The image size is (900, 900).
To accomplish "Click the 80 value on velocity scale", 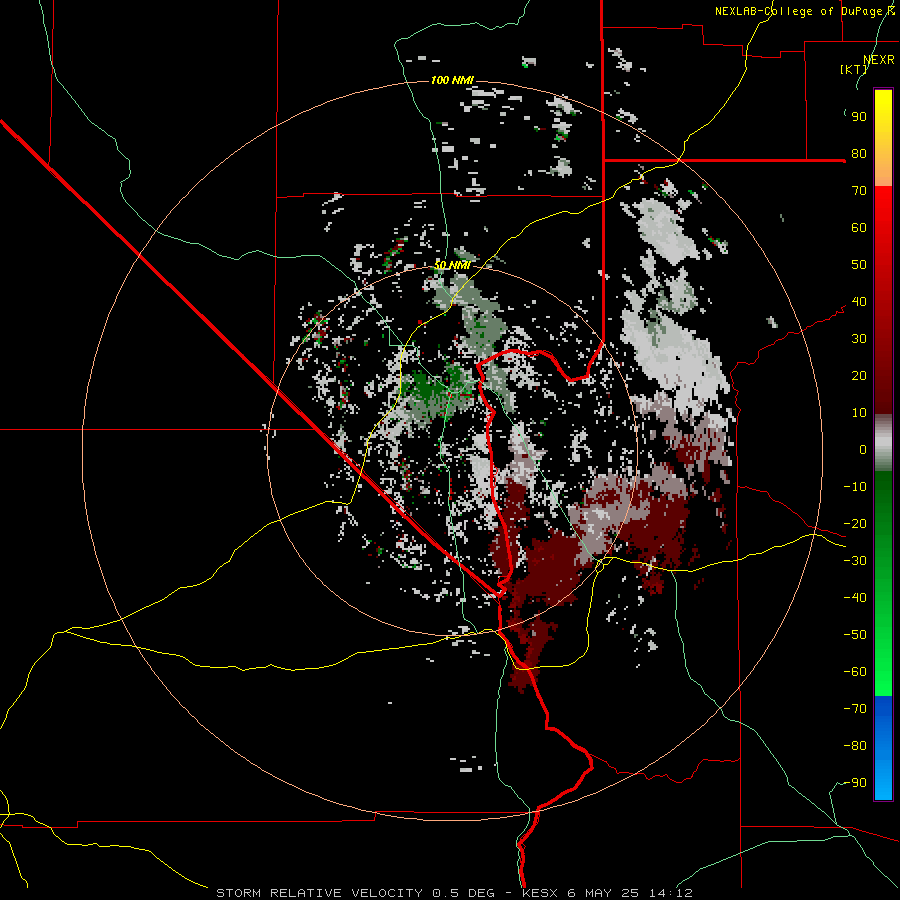I will pos(859,154).
